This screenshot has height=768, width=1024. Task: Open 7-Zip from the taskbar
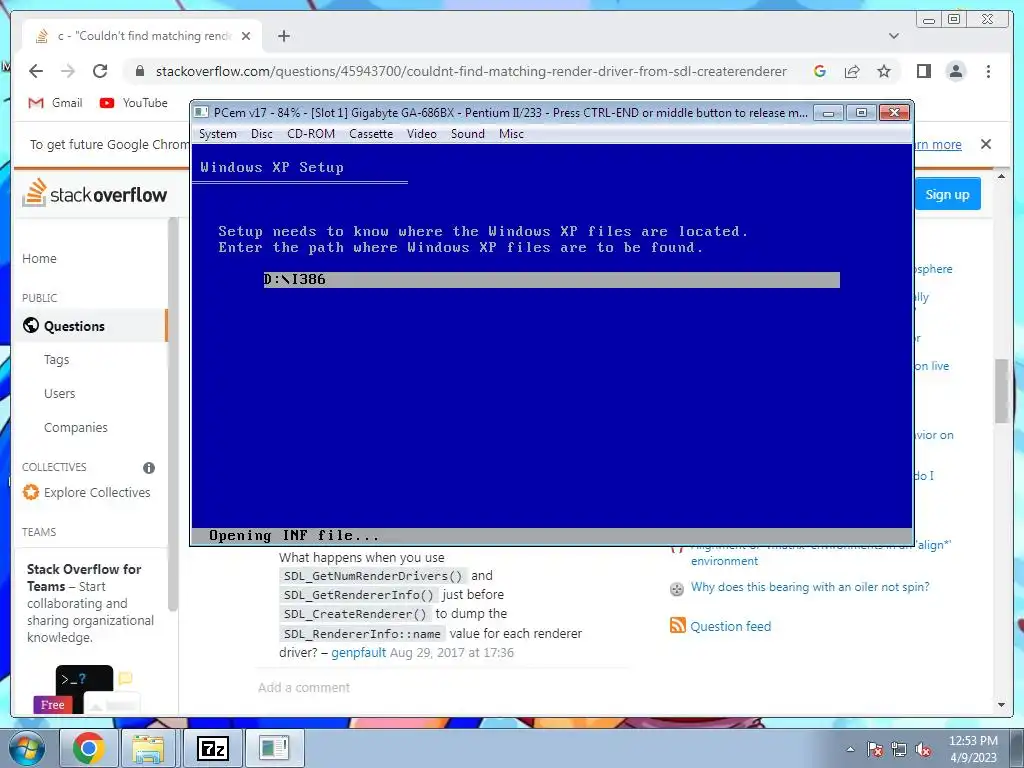pos(213,748)
